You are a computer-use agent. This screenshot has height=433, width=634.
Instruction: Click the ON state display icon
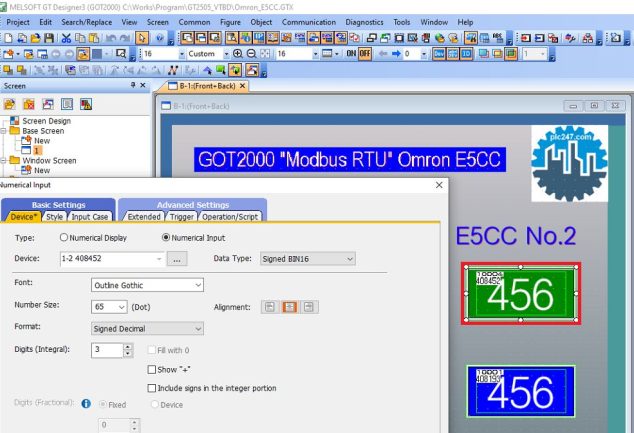pos(351,53)
